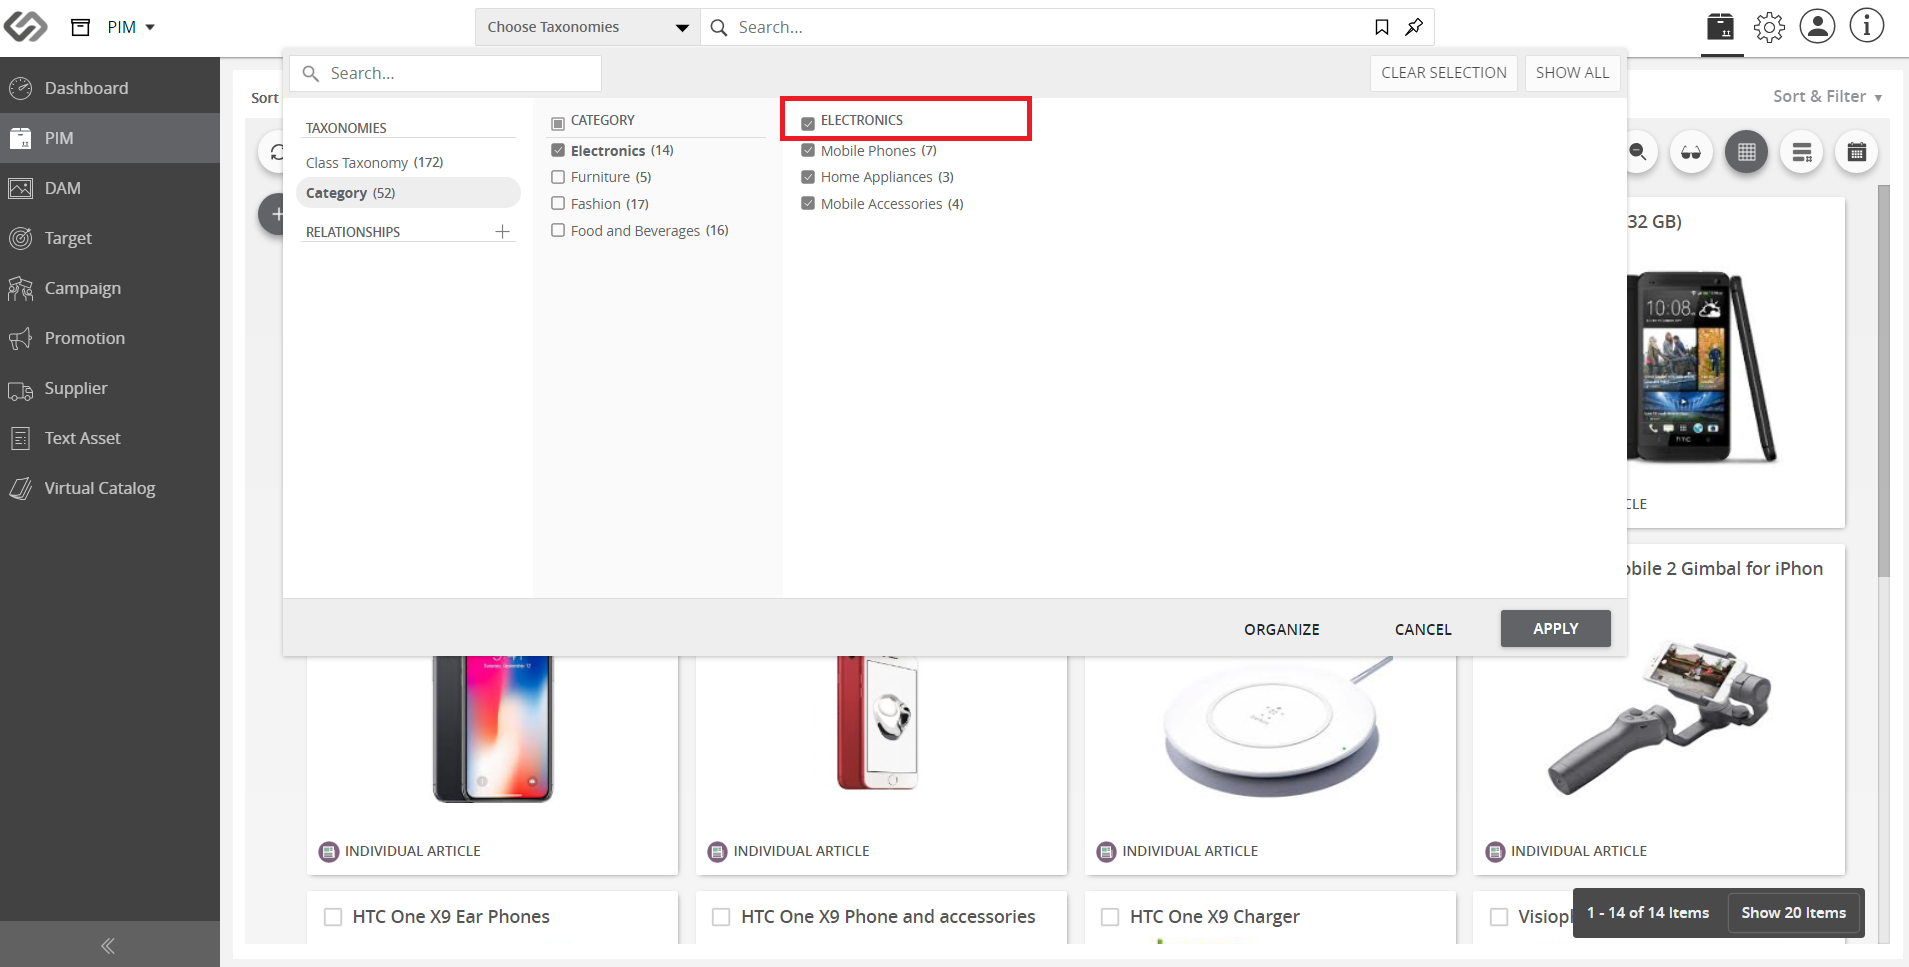Click CLEAR SELECTION button
Image resolution: width=1909 pixels, height=967 pixels.
coord(1444,73)
